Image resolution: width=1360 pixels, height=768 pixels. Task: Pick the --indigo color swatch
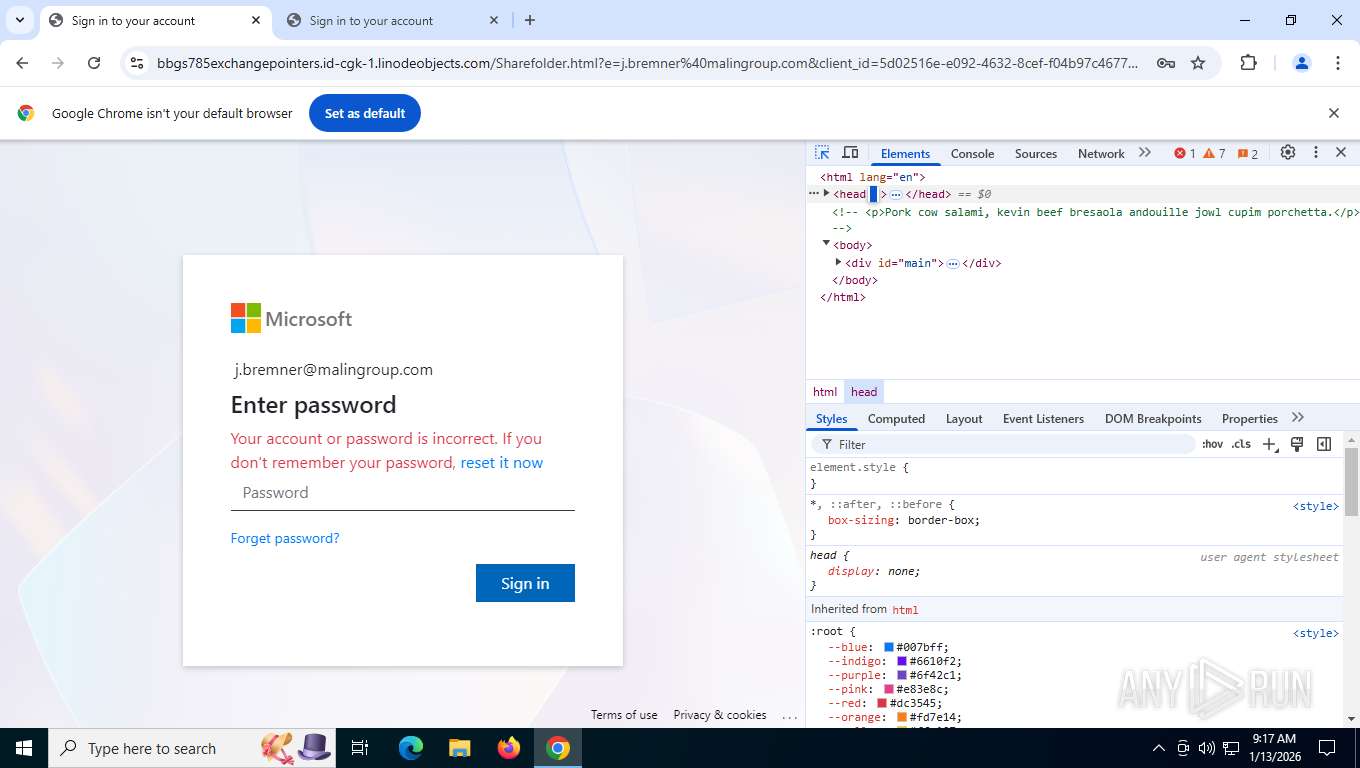902,661
